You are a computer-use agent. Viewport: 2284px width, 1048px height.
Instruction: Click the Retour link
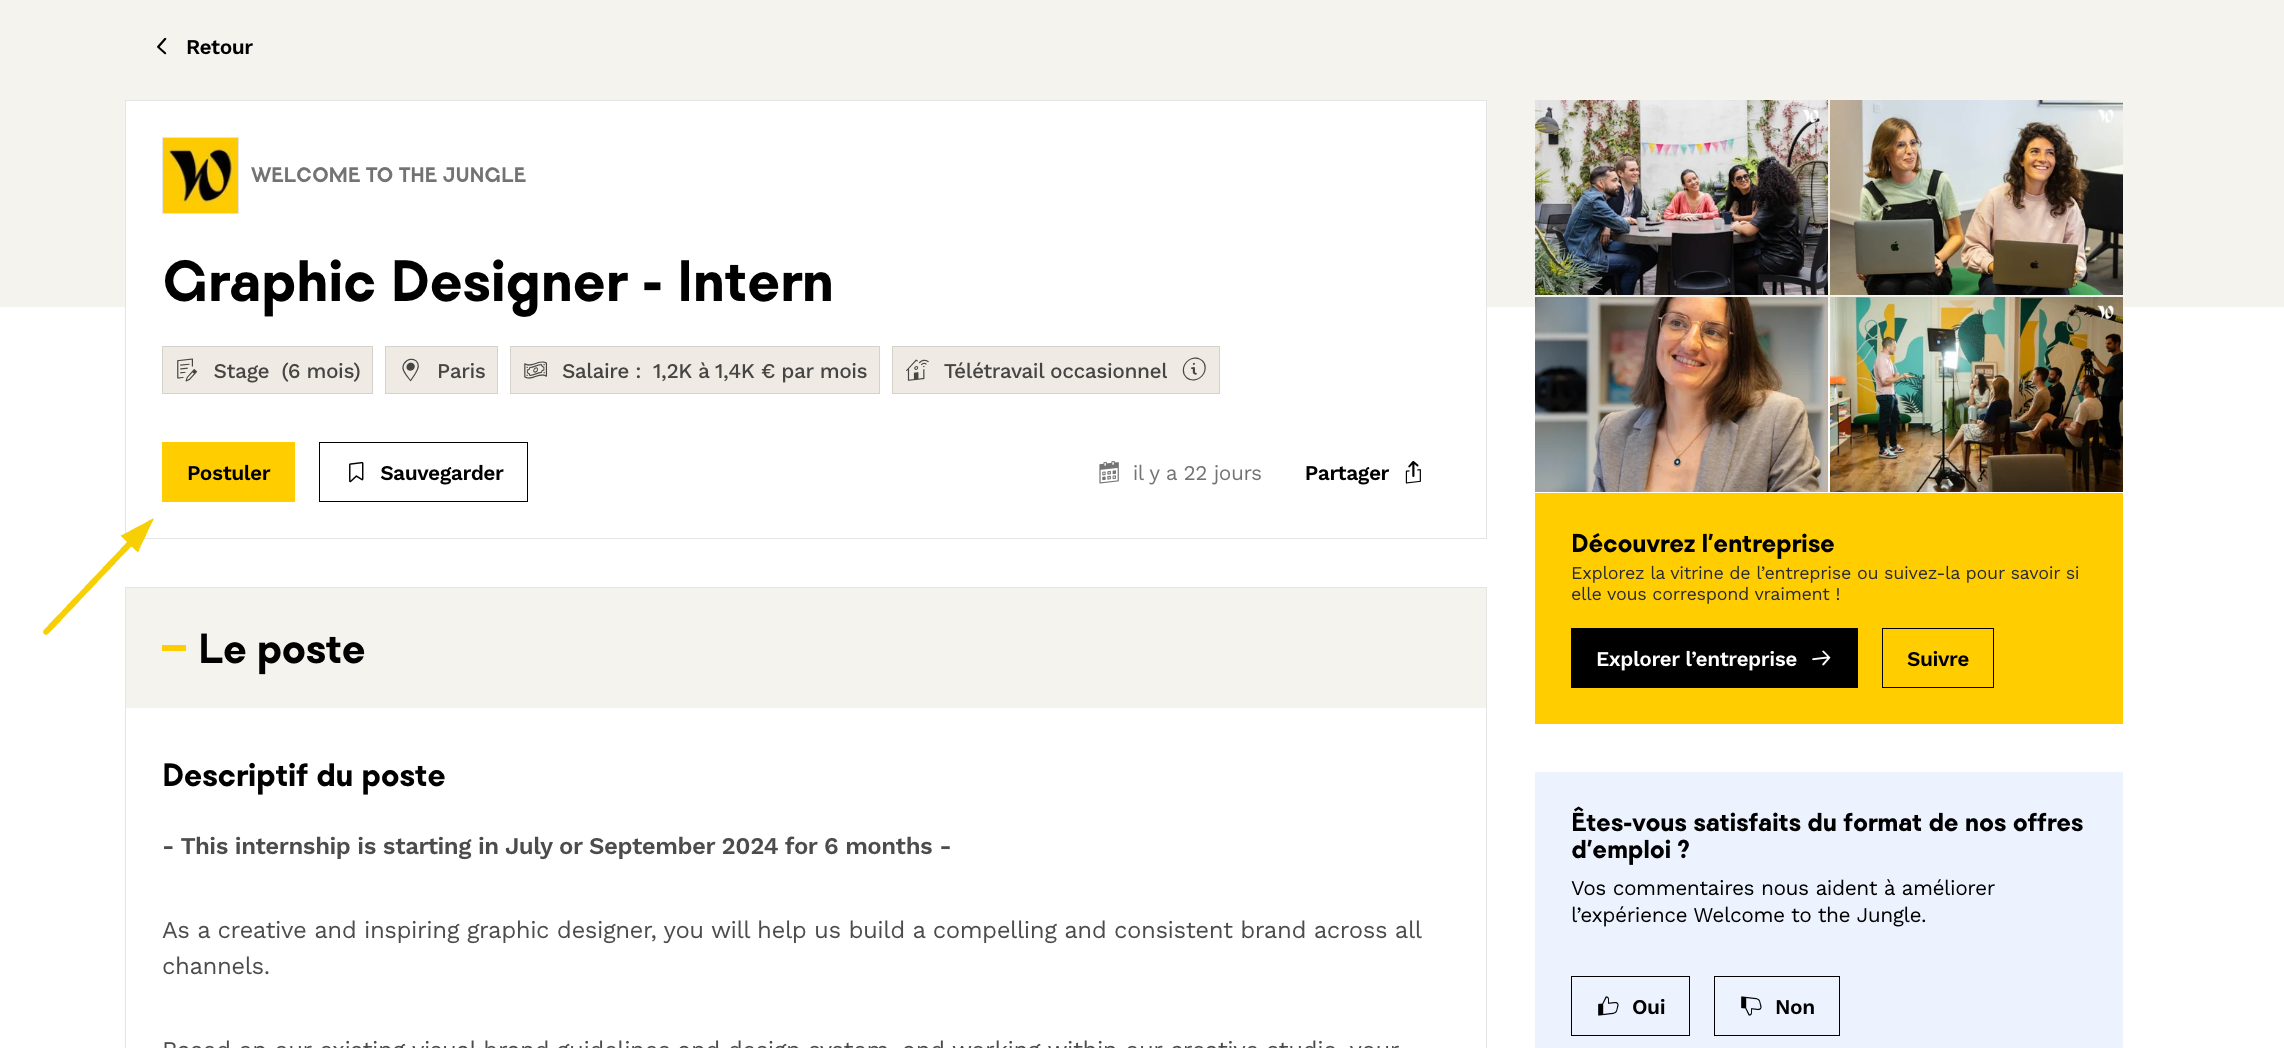pos(219,47)
